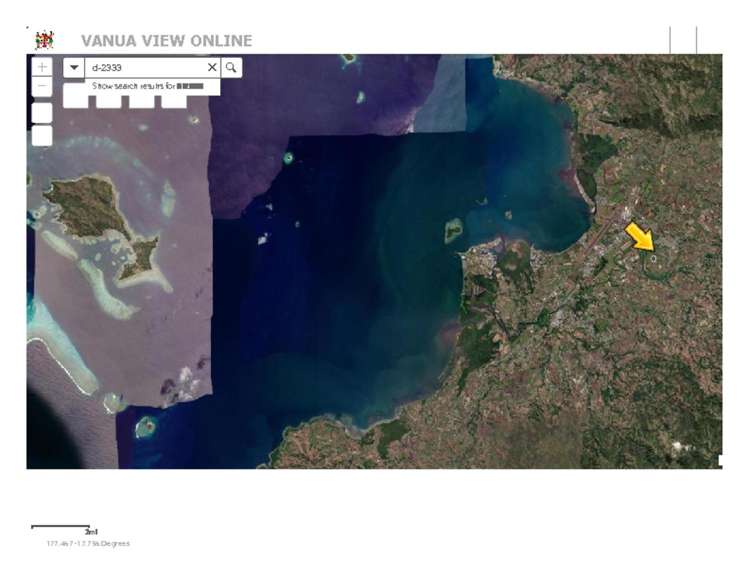
Task: Click the lowest blank button in left column
Action: click(42, 135)
